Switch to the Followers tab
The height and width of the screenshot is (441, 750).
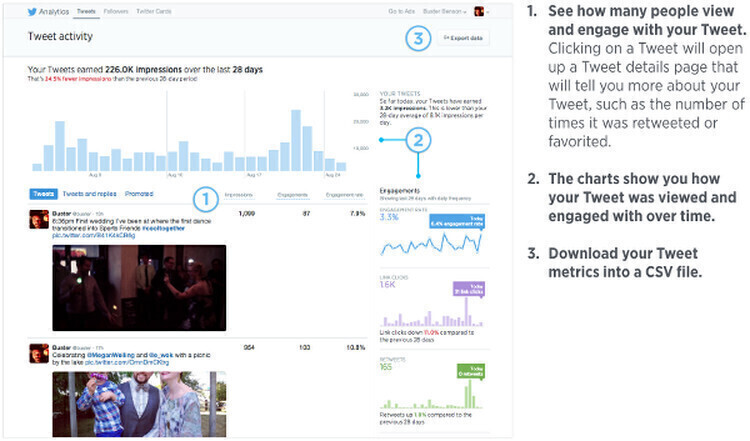(116, 11)
